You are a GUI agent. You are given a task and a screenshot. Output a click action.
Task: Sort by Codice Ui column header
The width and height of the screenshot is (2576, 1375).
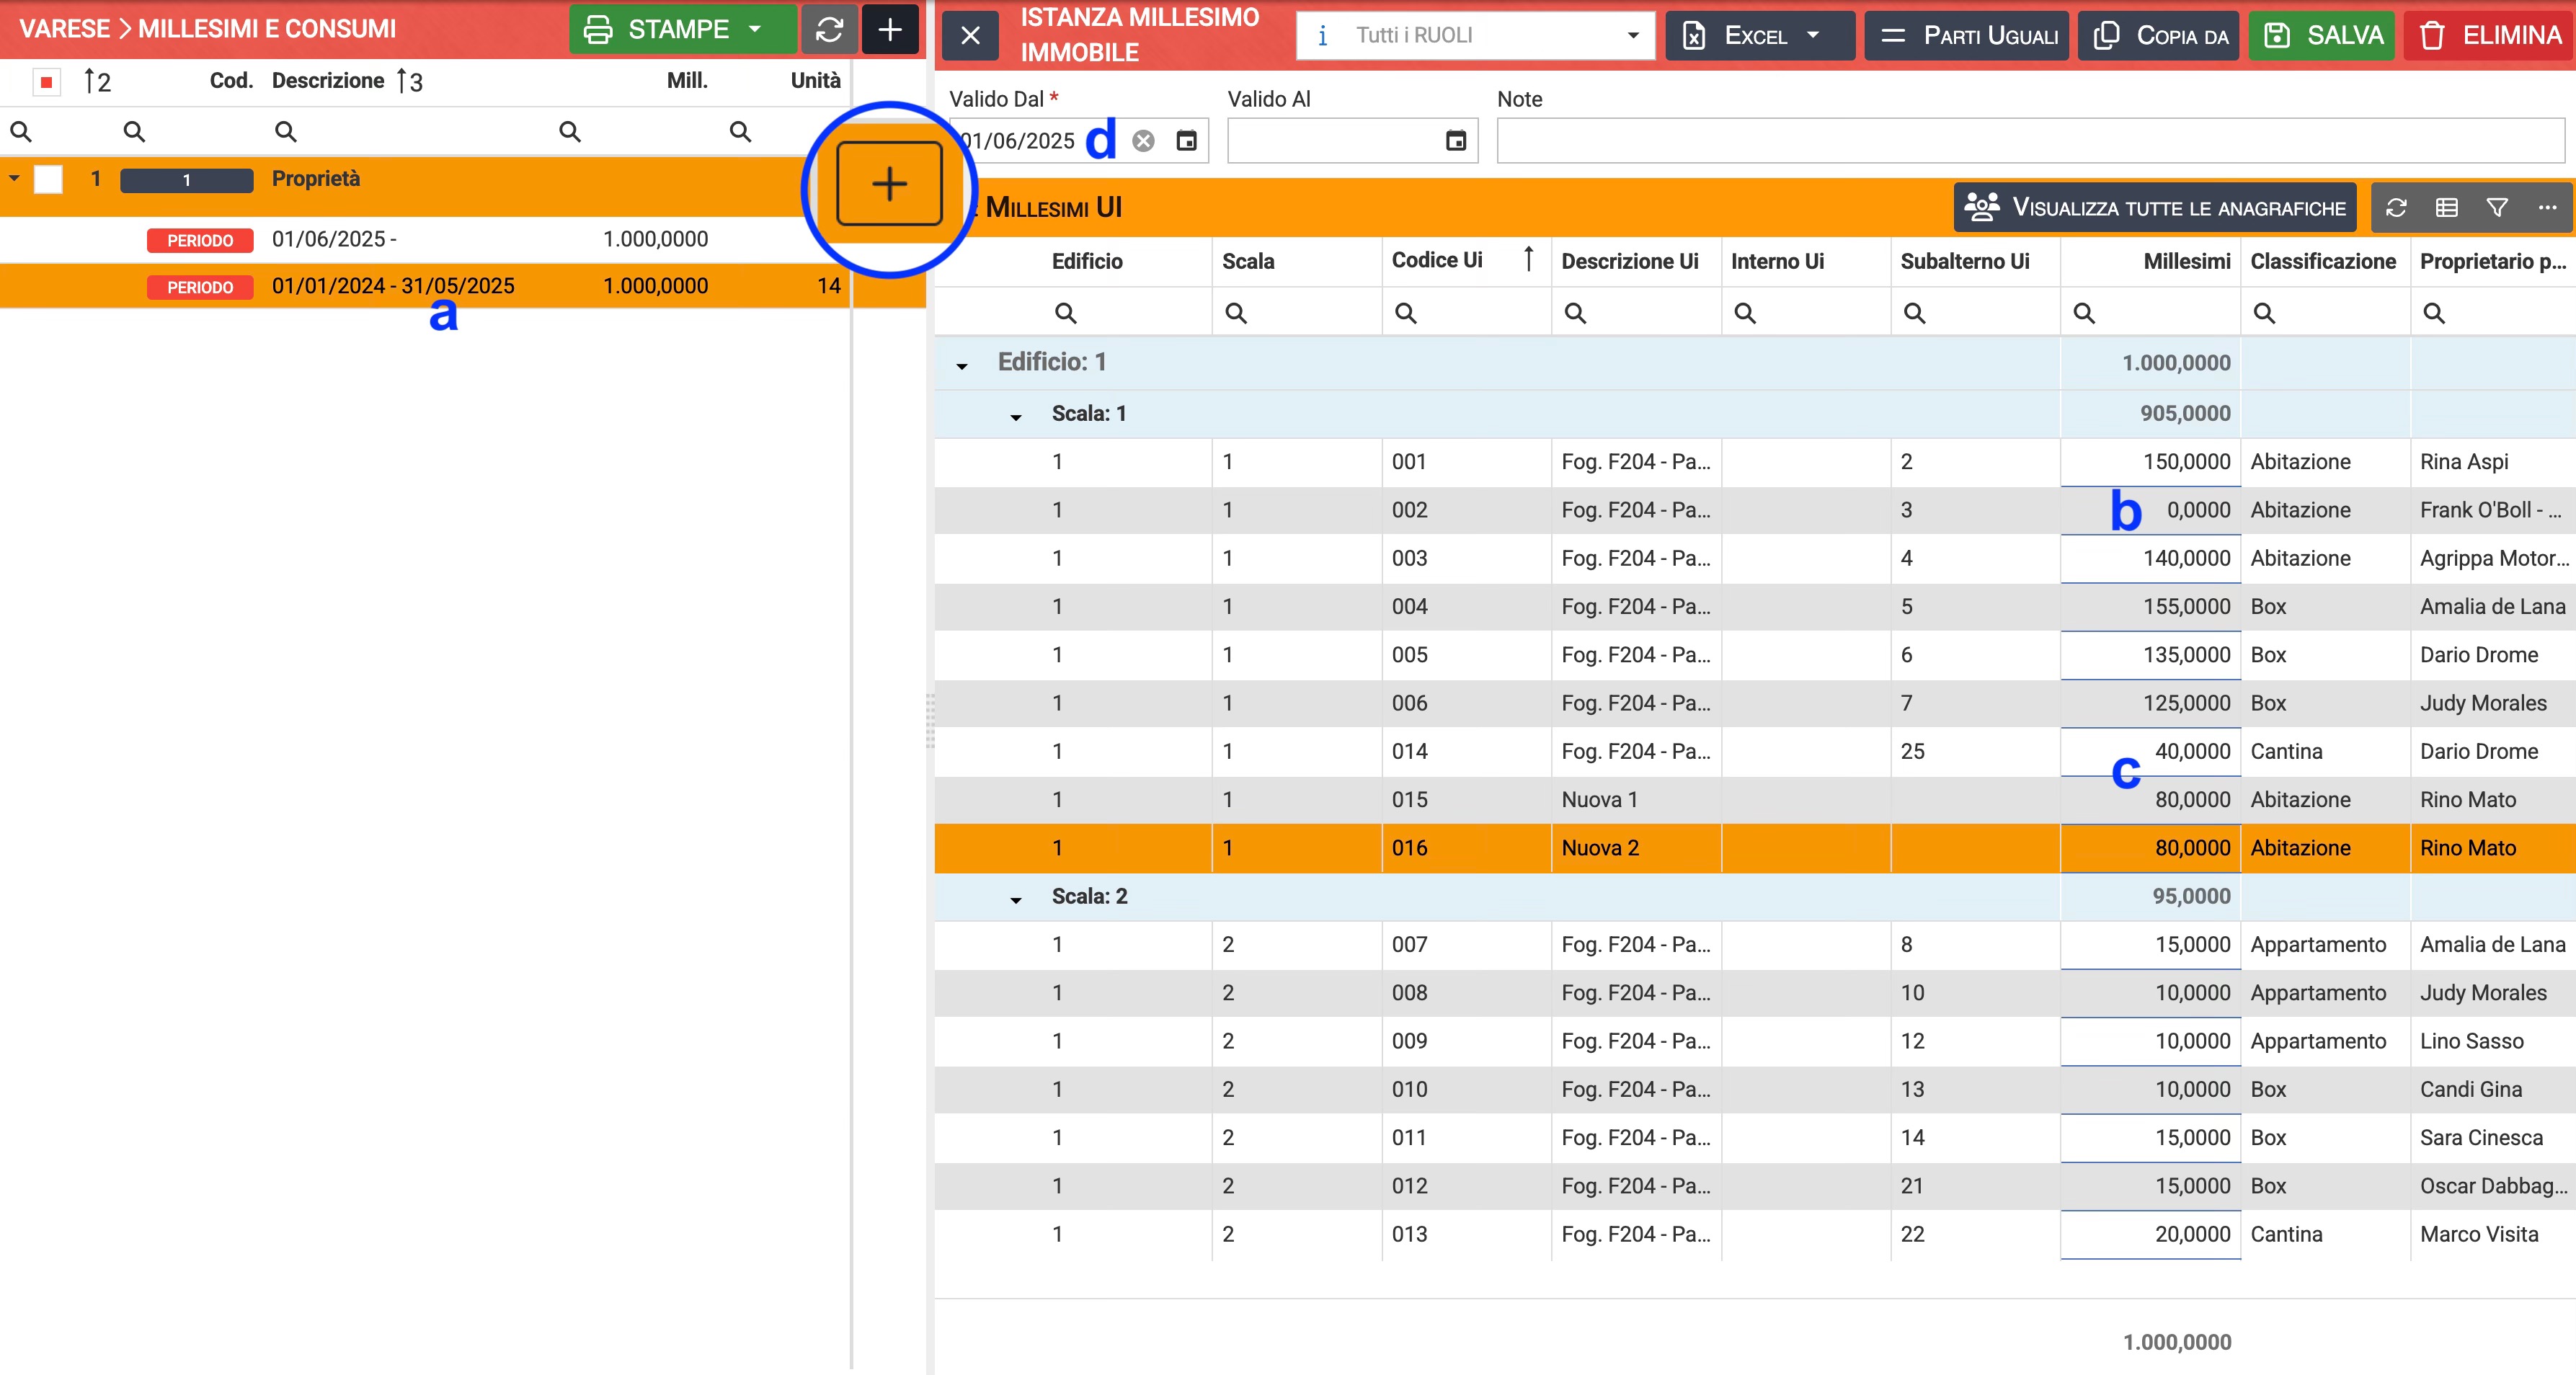pyautogui.click(x=1437, y=261)
